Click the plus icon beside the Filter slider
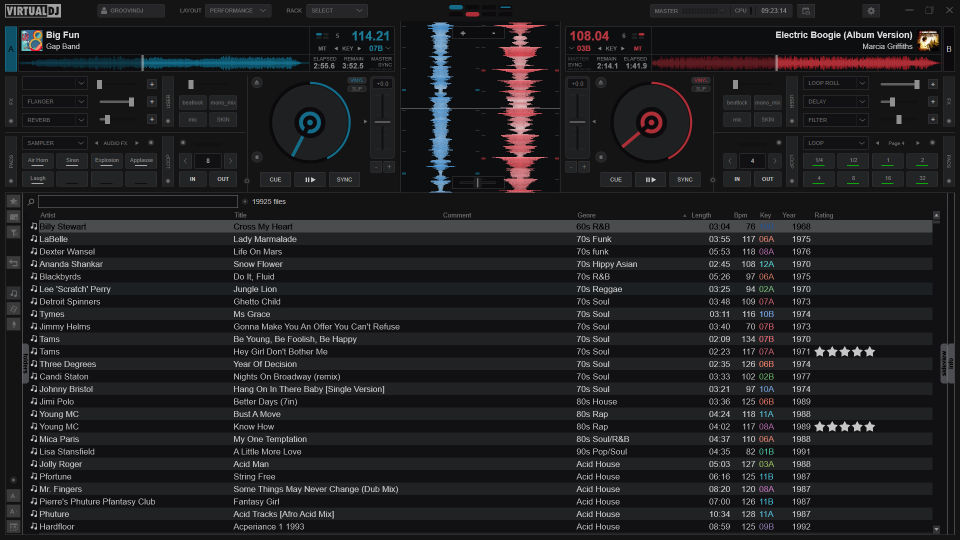Viewport: 960px width, 540px height. (x=932, y=120)
